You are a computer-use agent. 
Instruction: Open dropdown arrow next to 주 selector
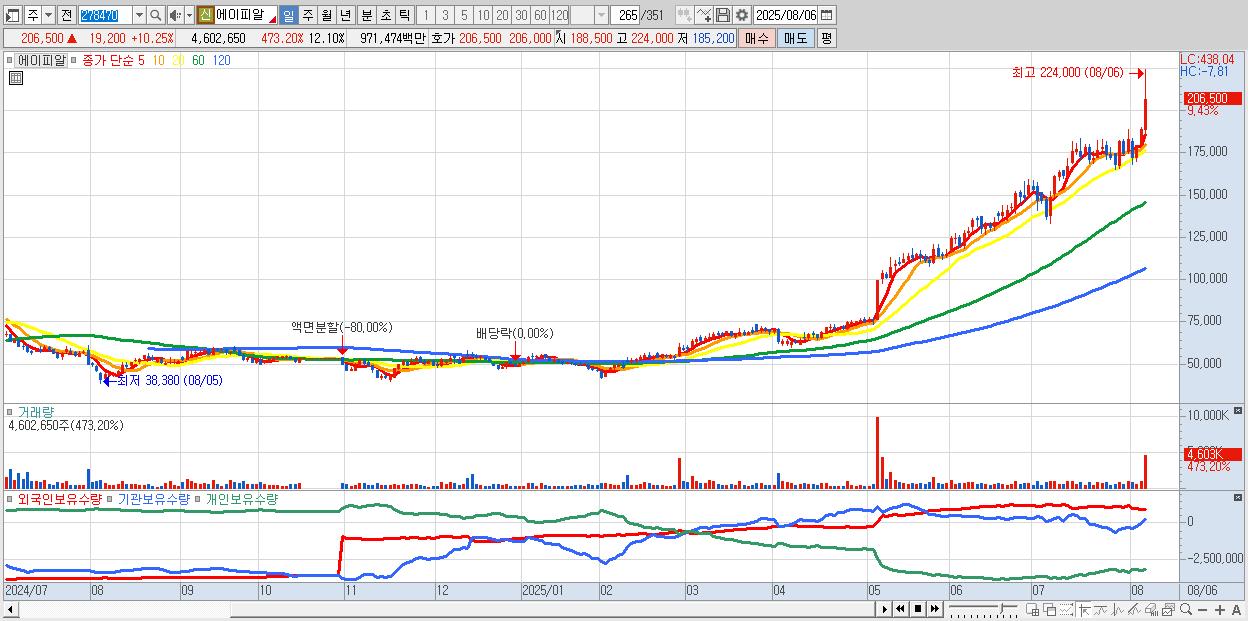(x=48, y=15)
